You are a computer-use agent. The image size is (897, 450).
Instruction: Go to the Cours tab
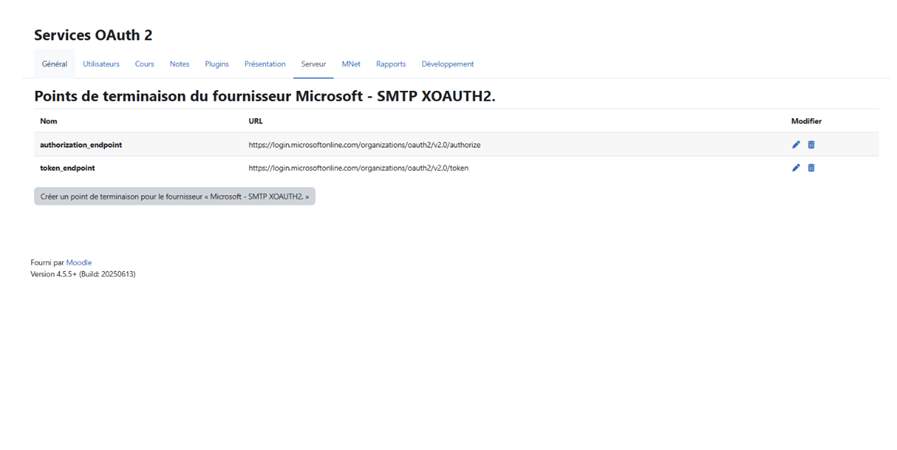pyautogui.click(x=144, y=64)
